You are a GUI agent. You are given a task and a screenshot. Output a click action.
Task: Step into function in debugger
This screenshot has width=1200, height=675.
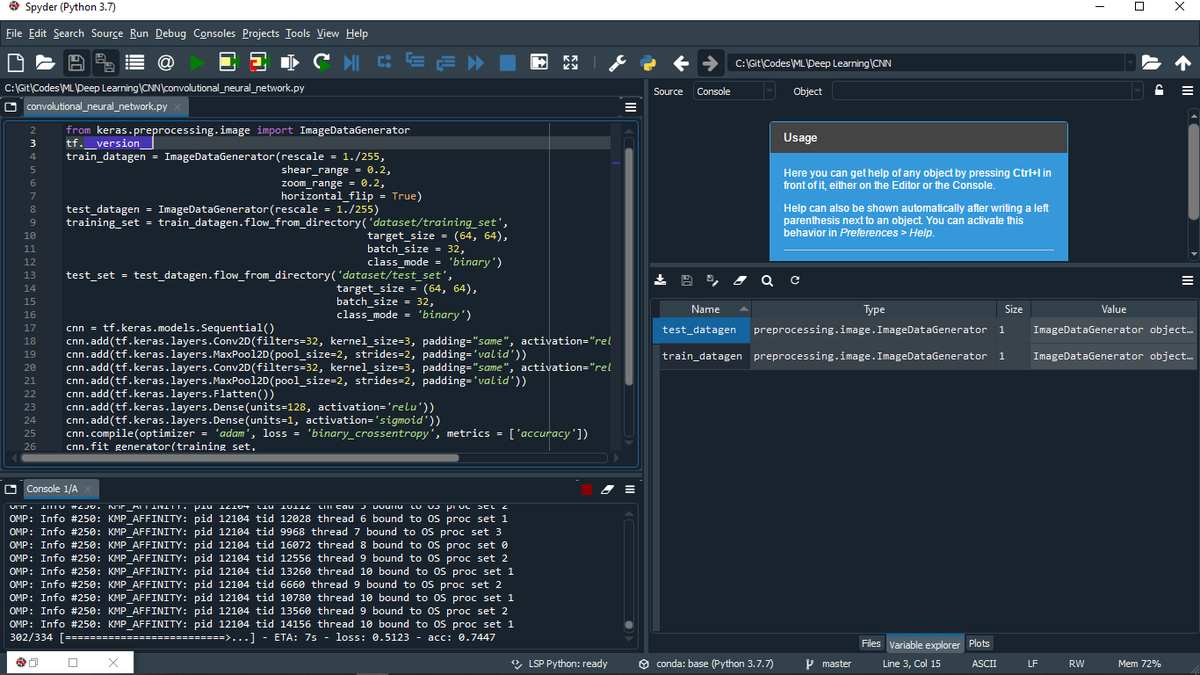point(414,62)
